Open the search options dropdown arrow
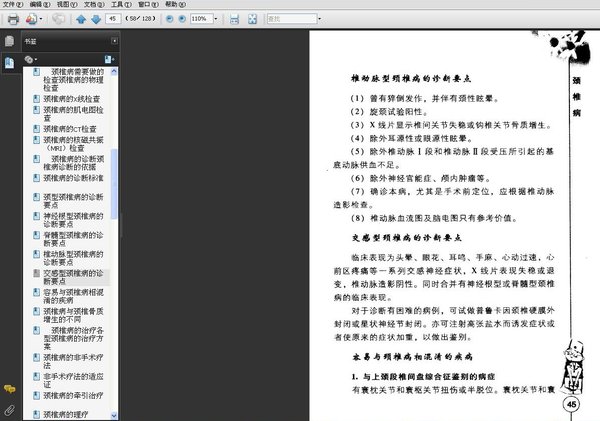This screenshot has height=421, width=600. click(x=320, y=19)
